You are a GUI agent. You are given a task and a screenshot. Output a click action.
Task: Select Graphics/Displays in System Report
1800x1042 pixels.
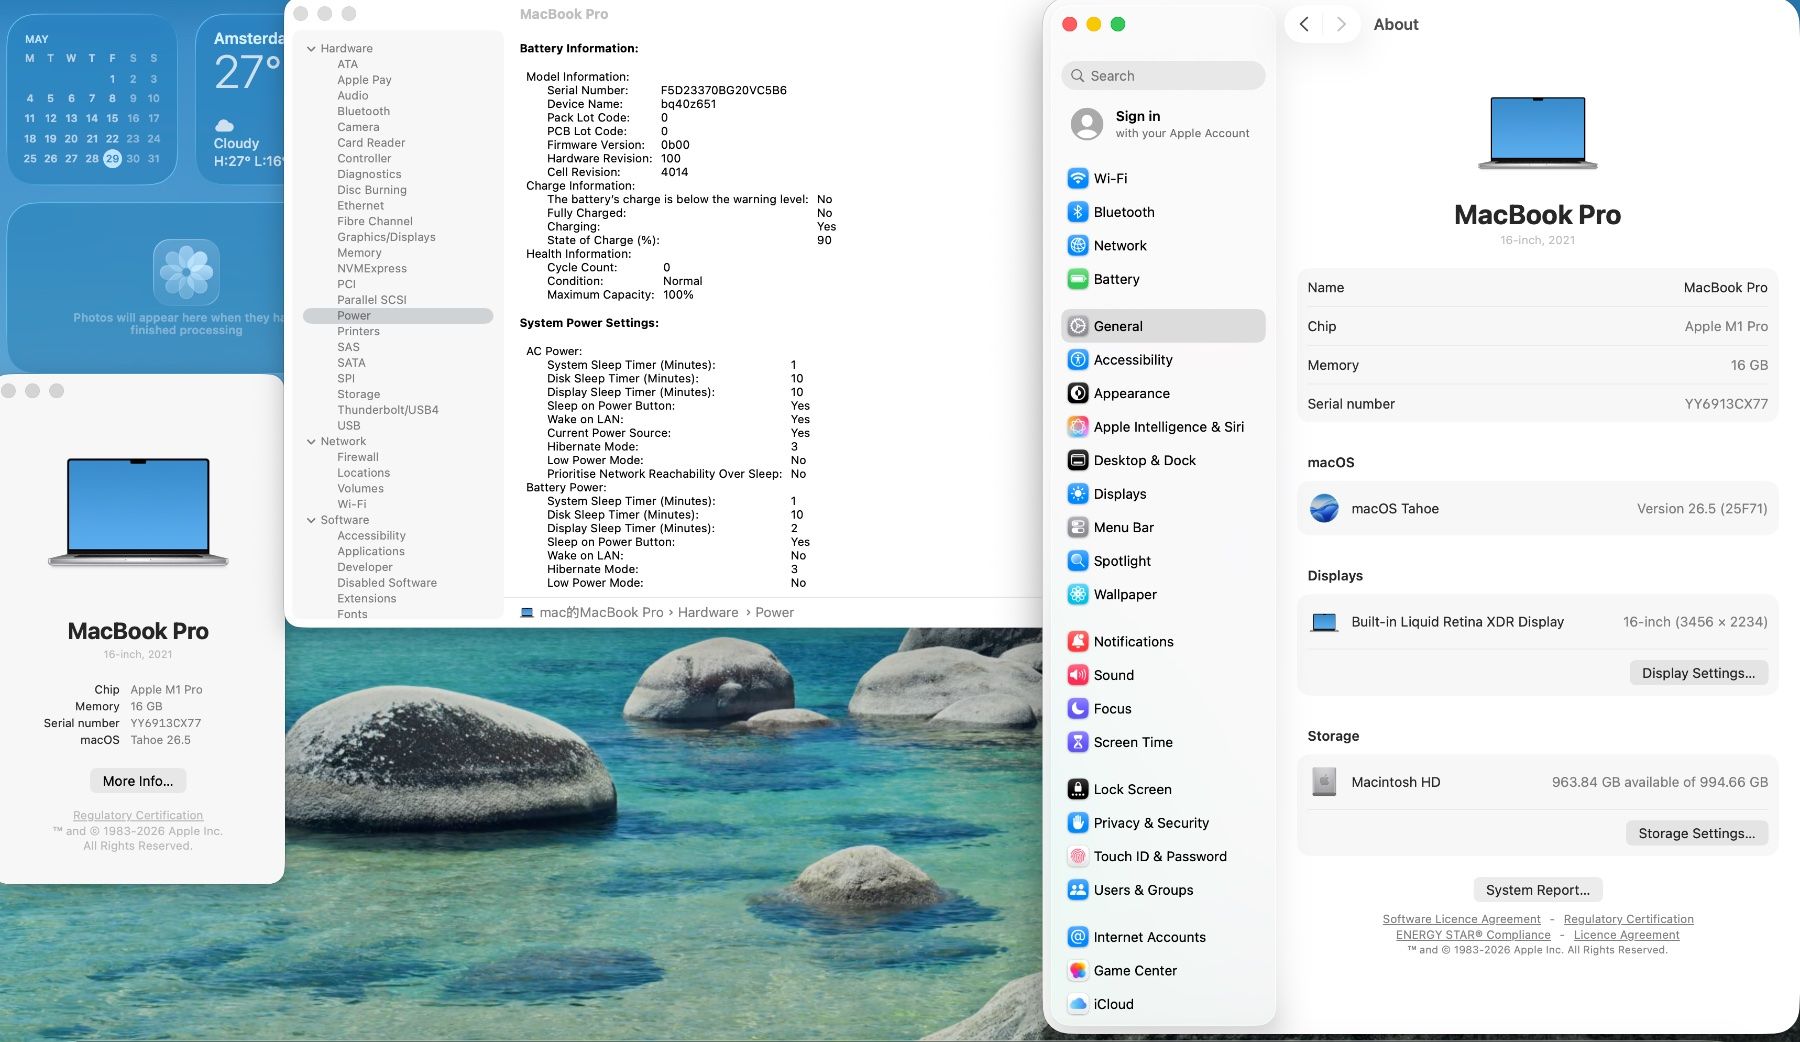pyautogui.click(x=386, y=237)
